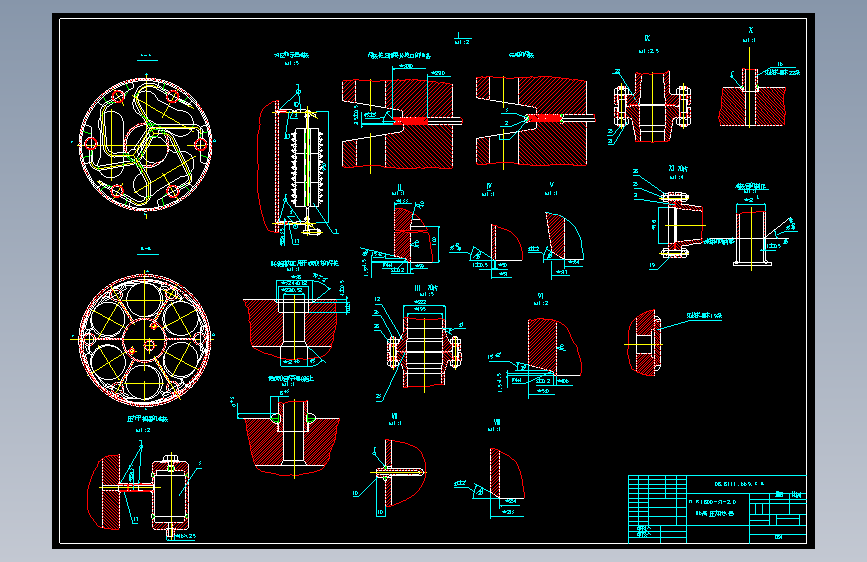Click the rounded hatched boss with leader note

(672, 343)
